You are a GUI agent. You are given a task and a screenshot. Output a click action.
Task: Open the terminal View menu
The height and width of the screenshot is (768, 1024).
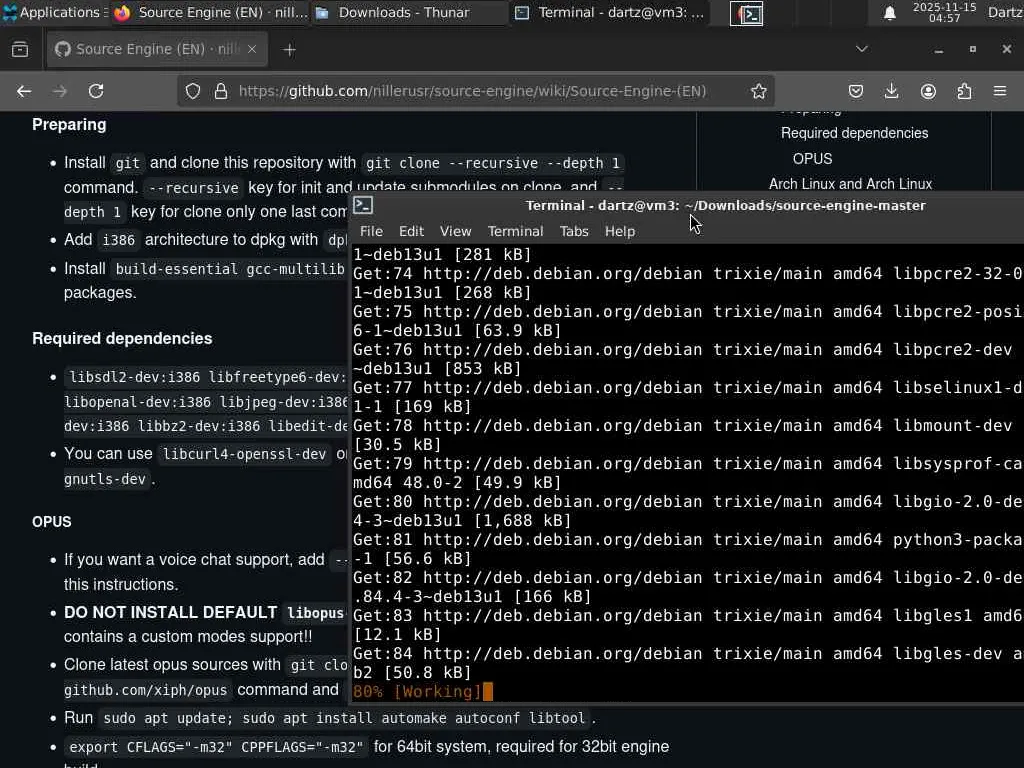pos(455,231)
